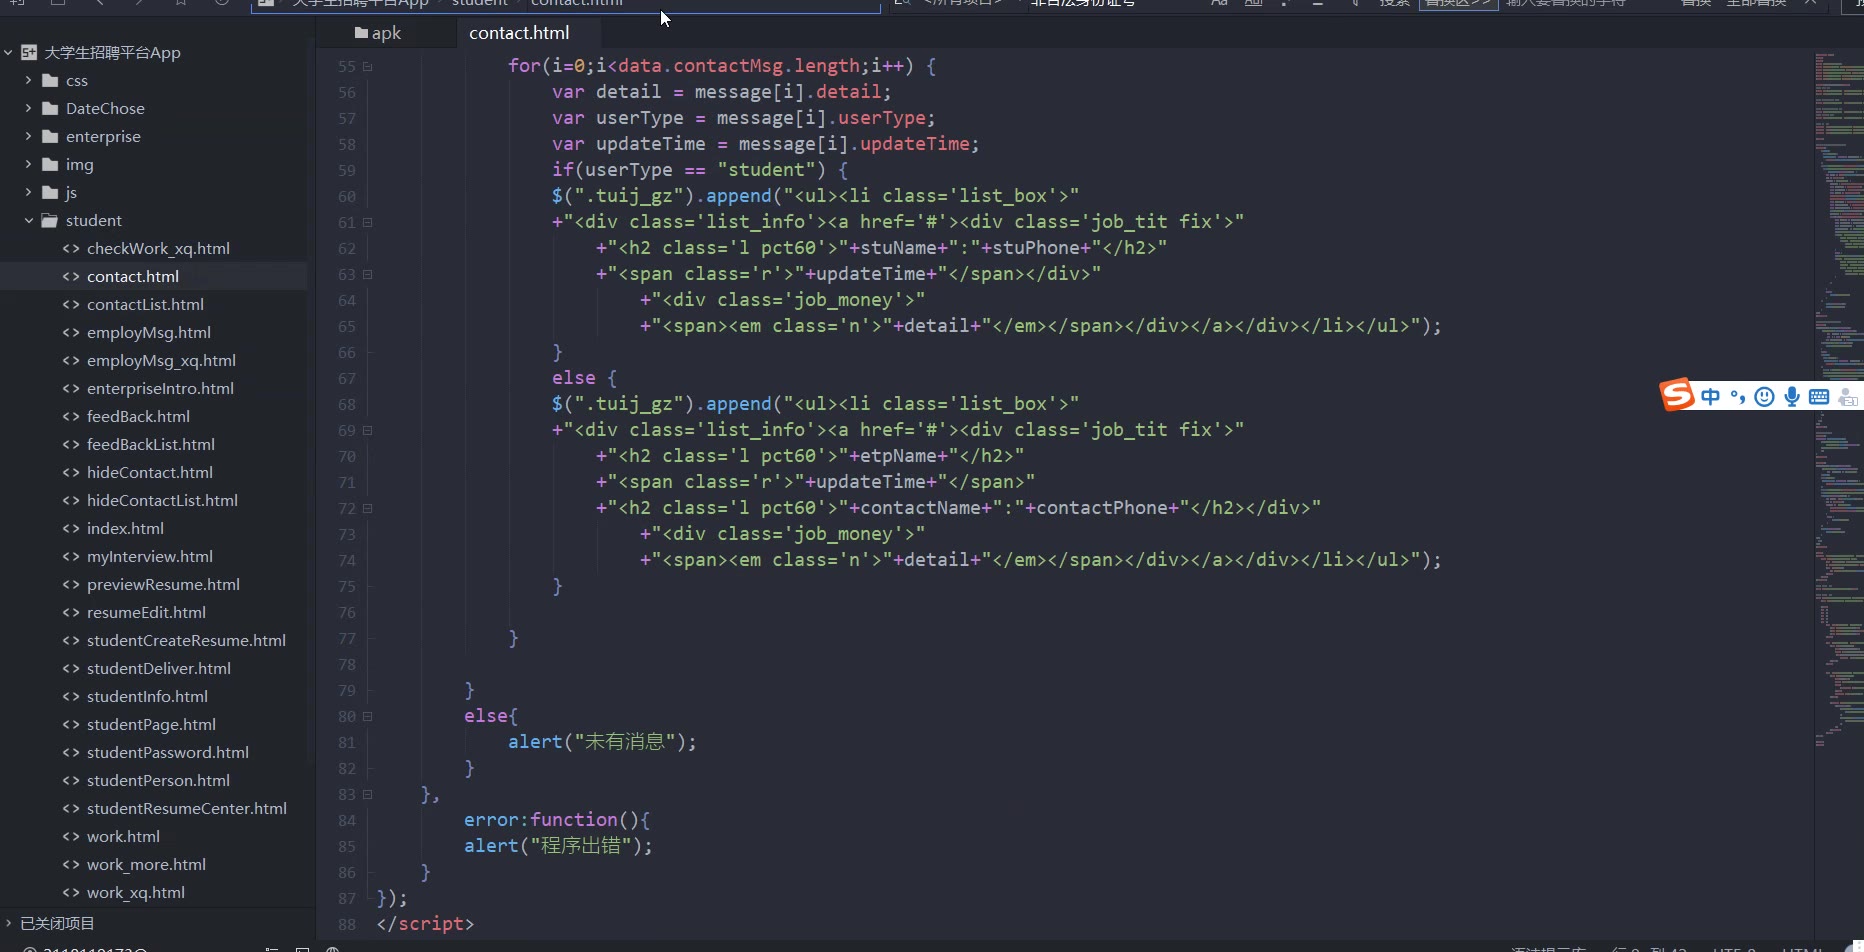This screenshot has width=1864, height=952.
Task: Open studentPassword.html file
Action: point(167,752)
